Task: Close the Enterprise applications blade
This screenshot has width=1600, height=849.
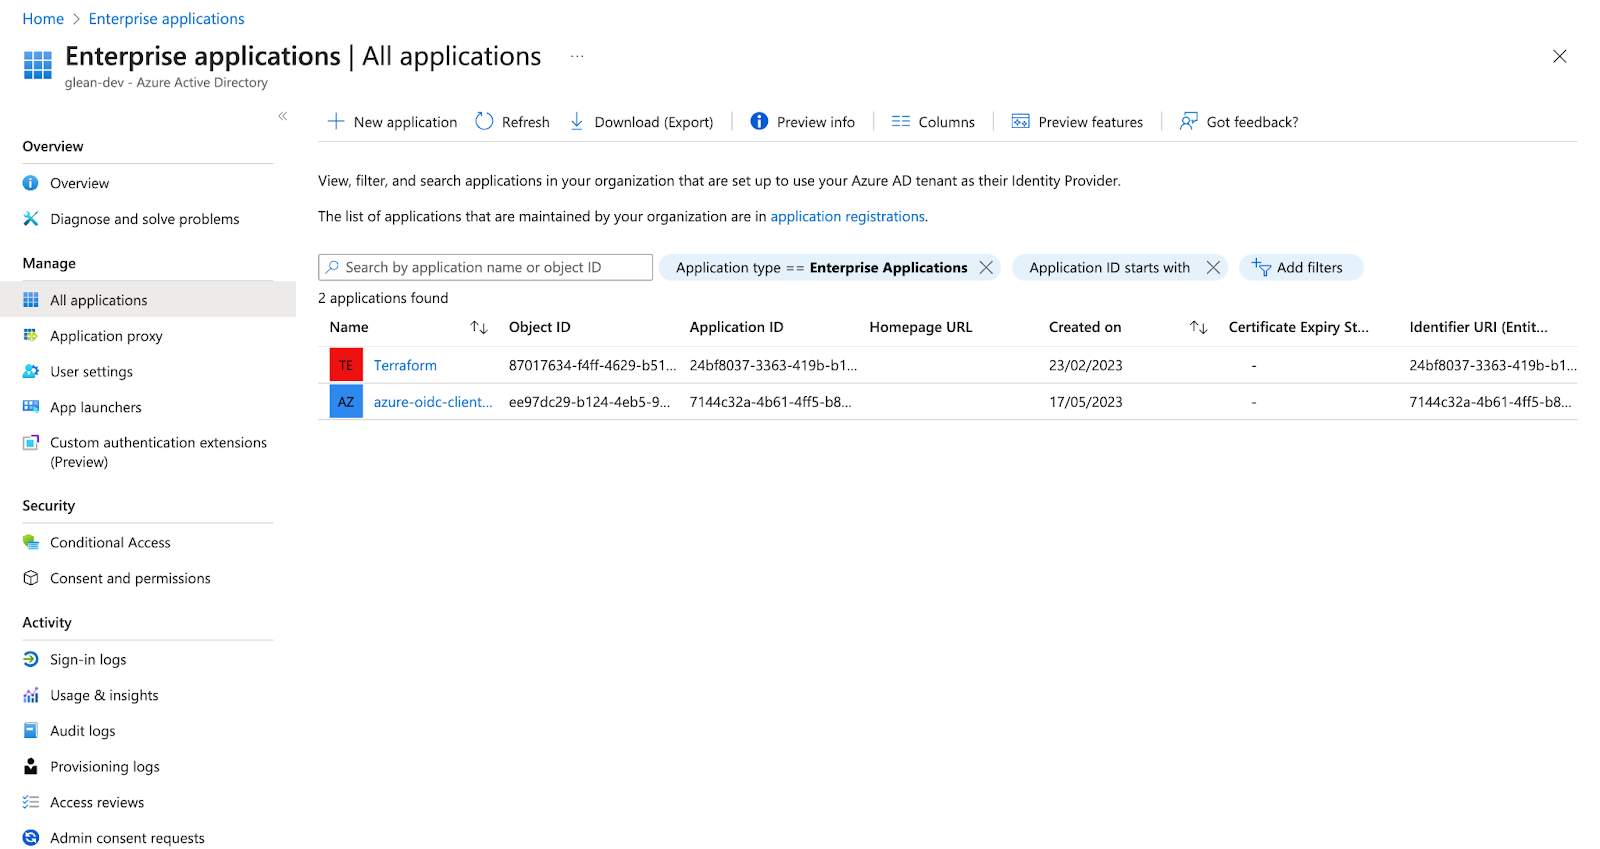Action: pyautogui.click(x=1559, y=56)
